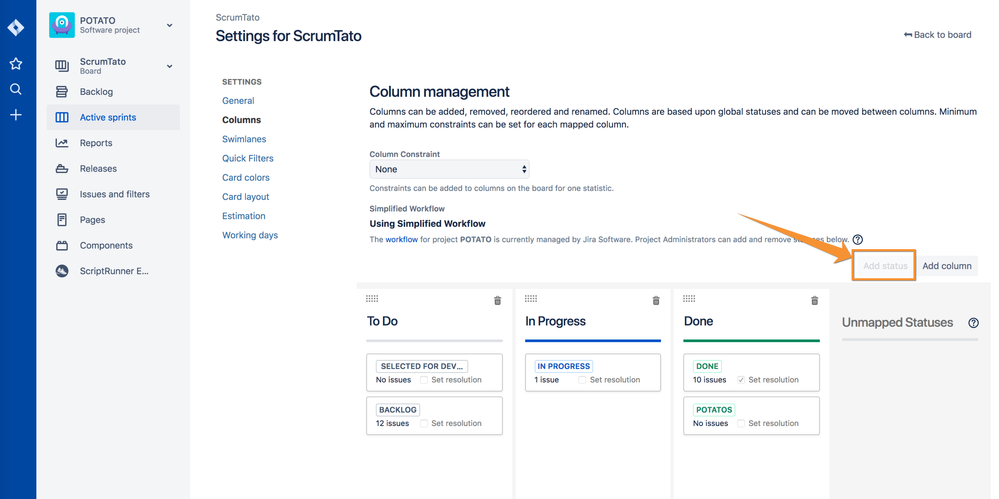Go Back to board
The image size is (999, 499).
pos(937,35)
